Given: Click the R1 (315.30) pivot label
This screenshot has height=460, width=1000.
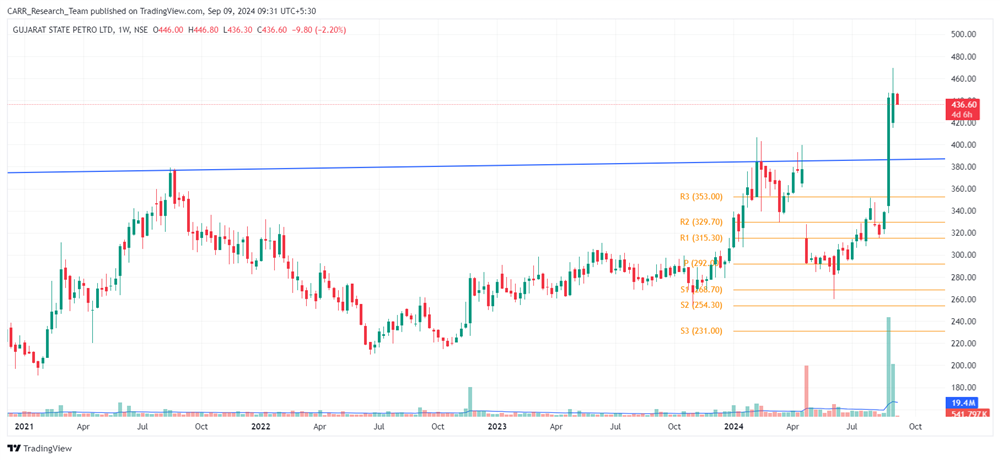Looking at the screenshot, I should [x=701, y=238].
